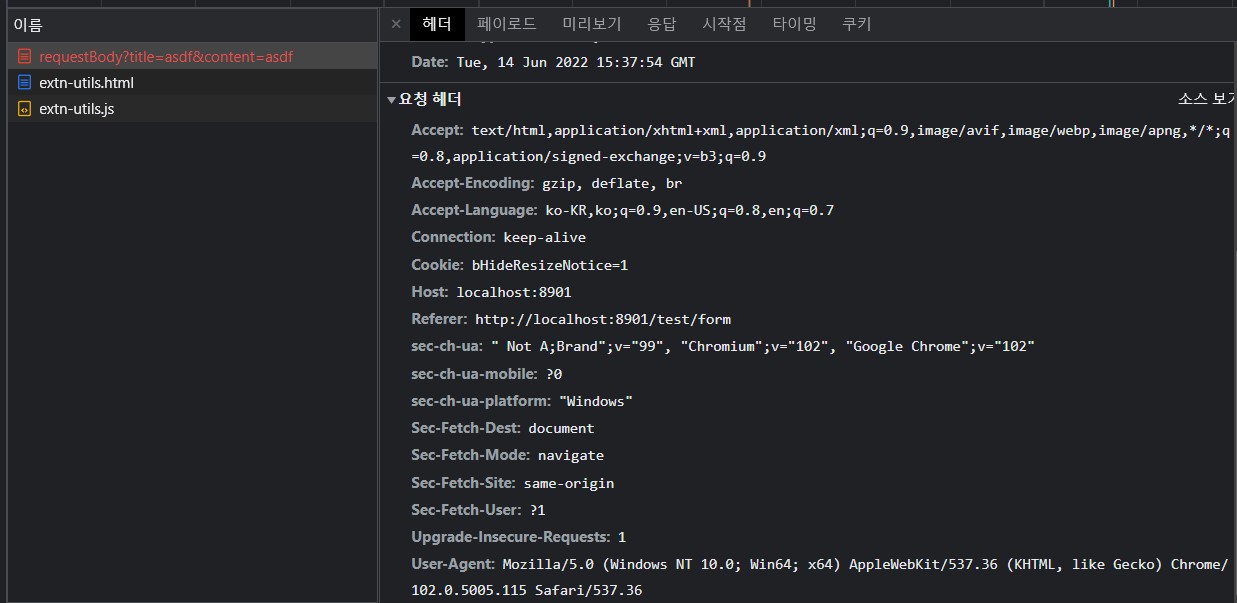Click the Sec-Fetch-User value ?1
This screenshot has height=603, width=1237.
tap(540, 510)
